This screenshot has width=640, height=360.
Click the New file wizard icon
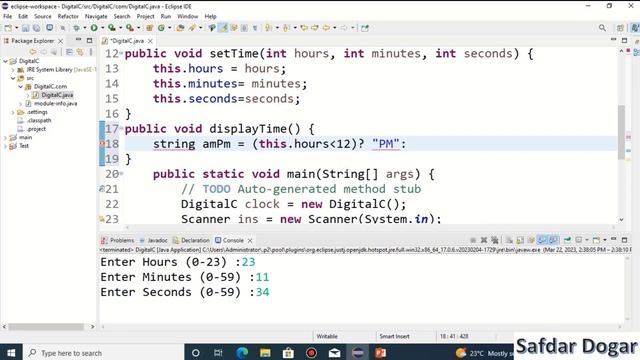(8, 28)
